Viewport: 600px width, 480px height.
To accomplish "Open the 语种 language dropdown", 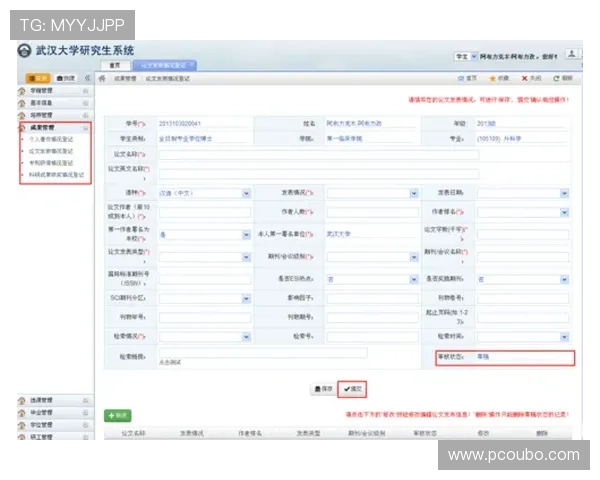I will (x=246, y=193).
